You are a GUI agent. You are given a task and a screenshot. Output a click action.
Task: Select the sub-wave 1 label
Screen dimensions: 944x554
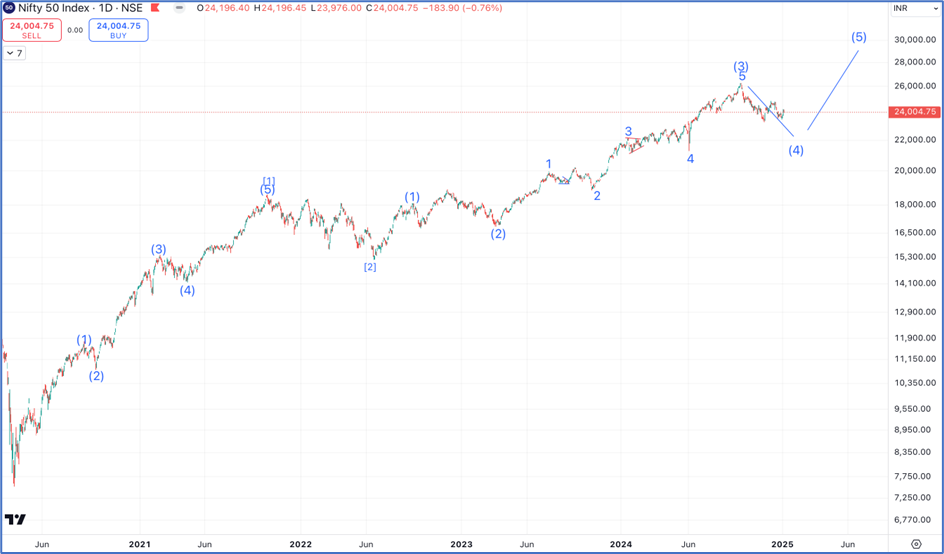tap(548, 164)
